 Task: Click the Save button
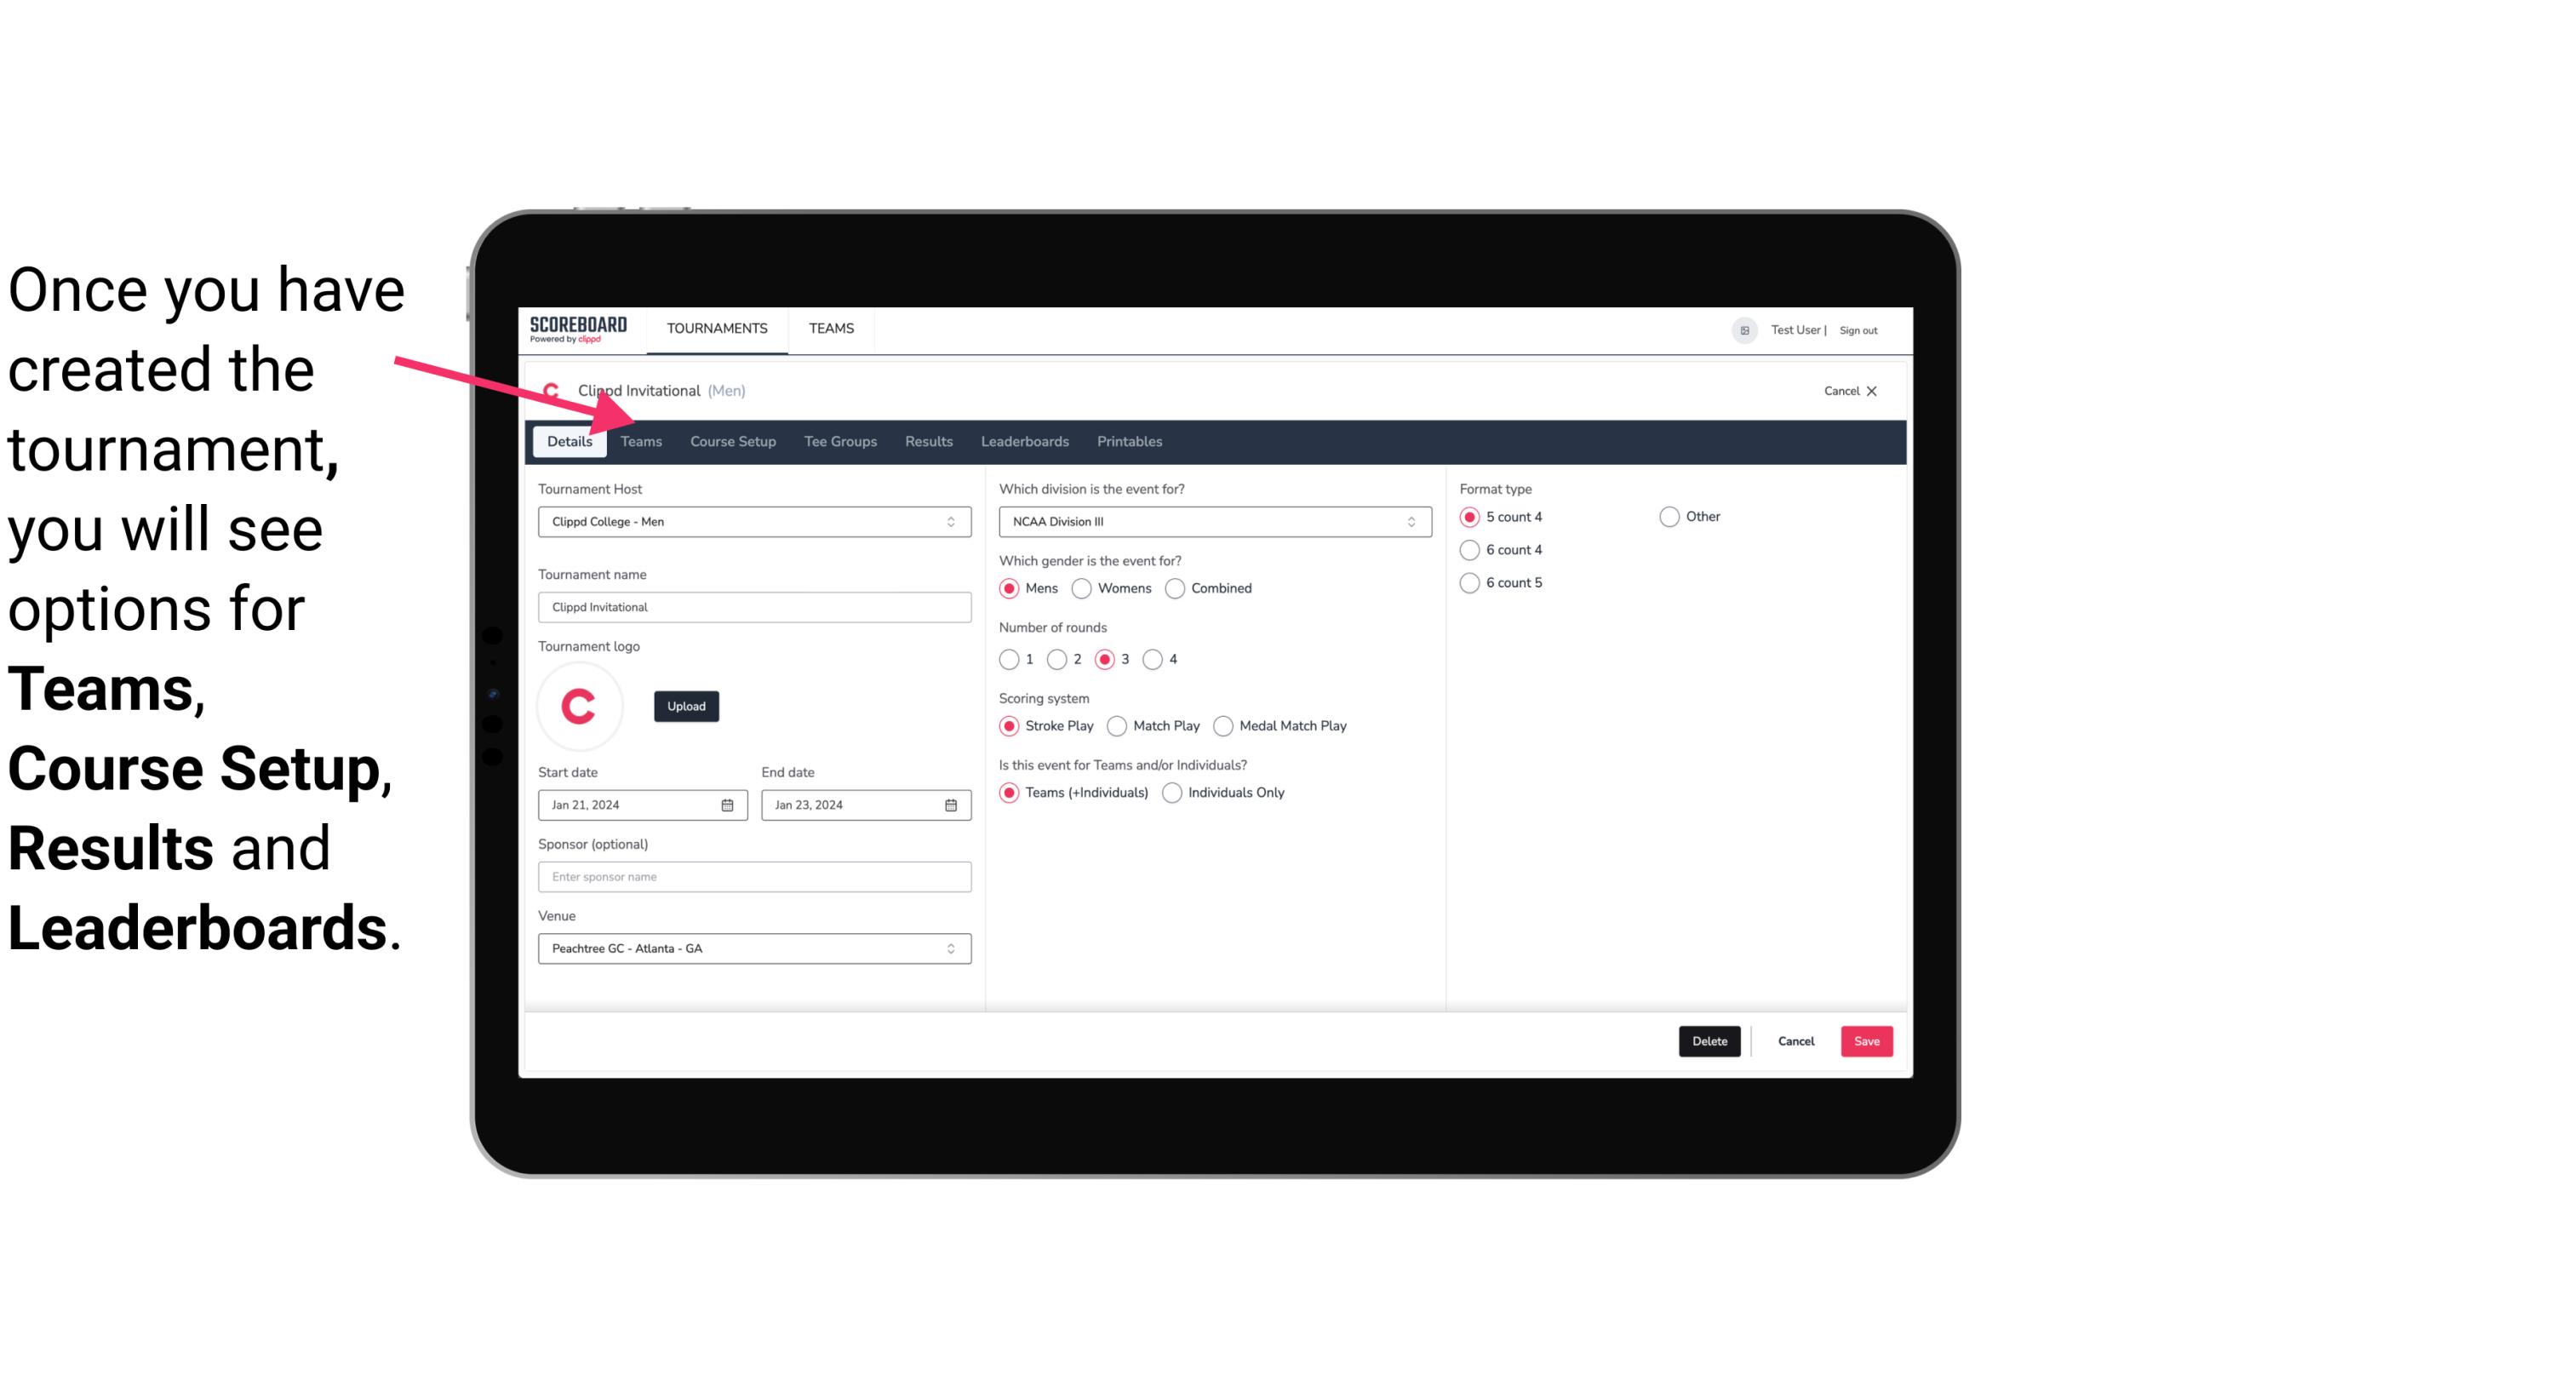(x=1864, y=1039)
